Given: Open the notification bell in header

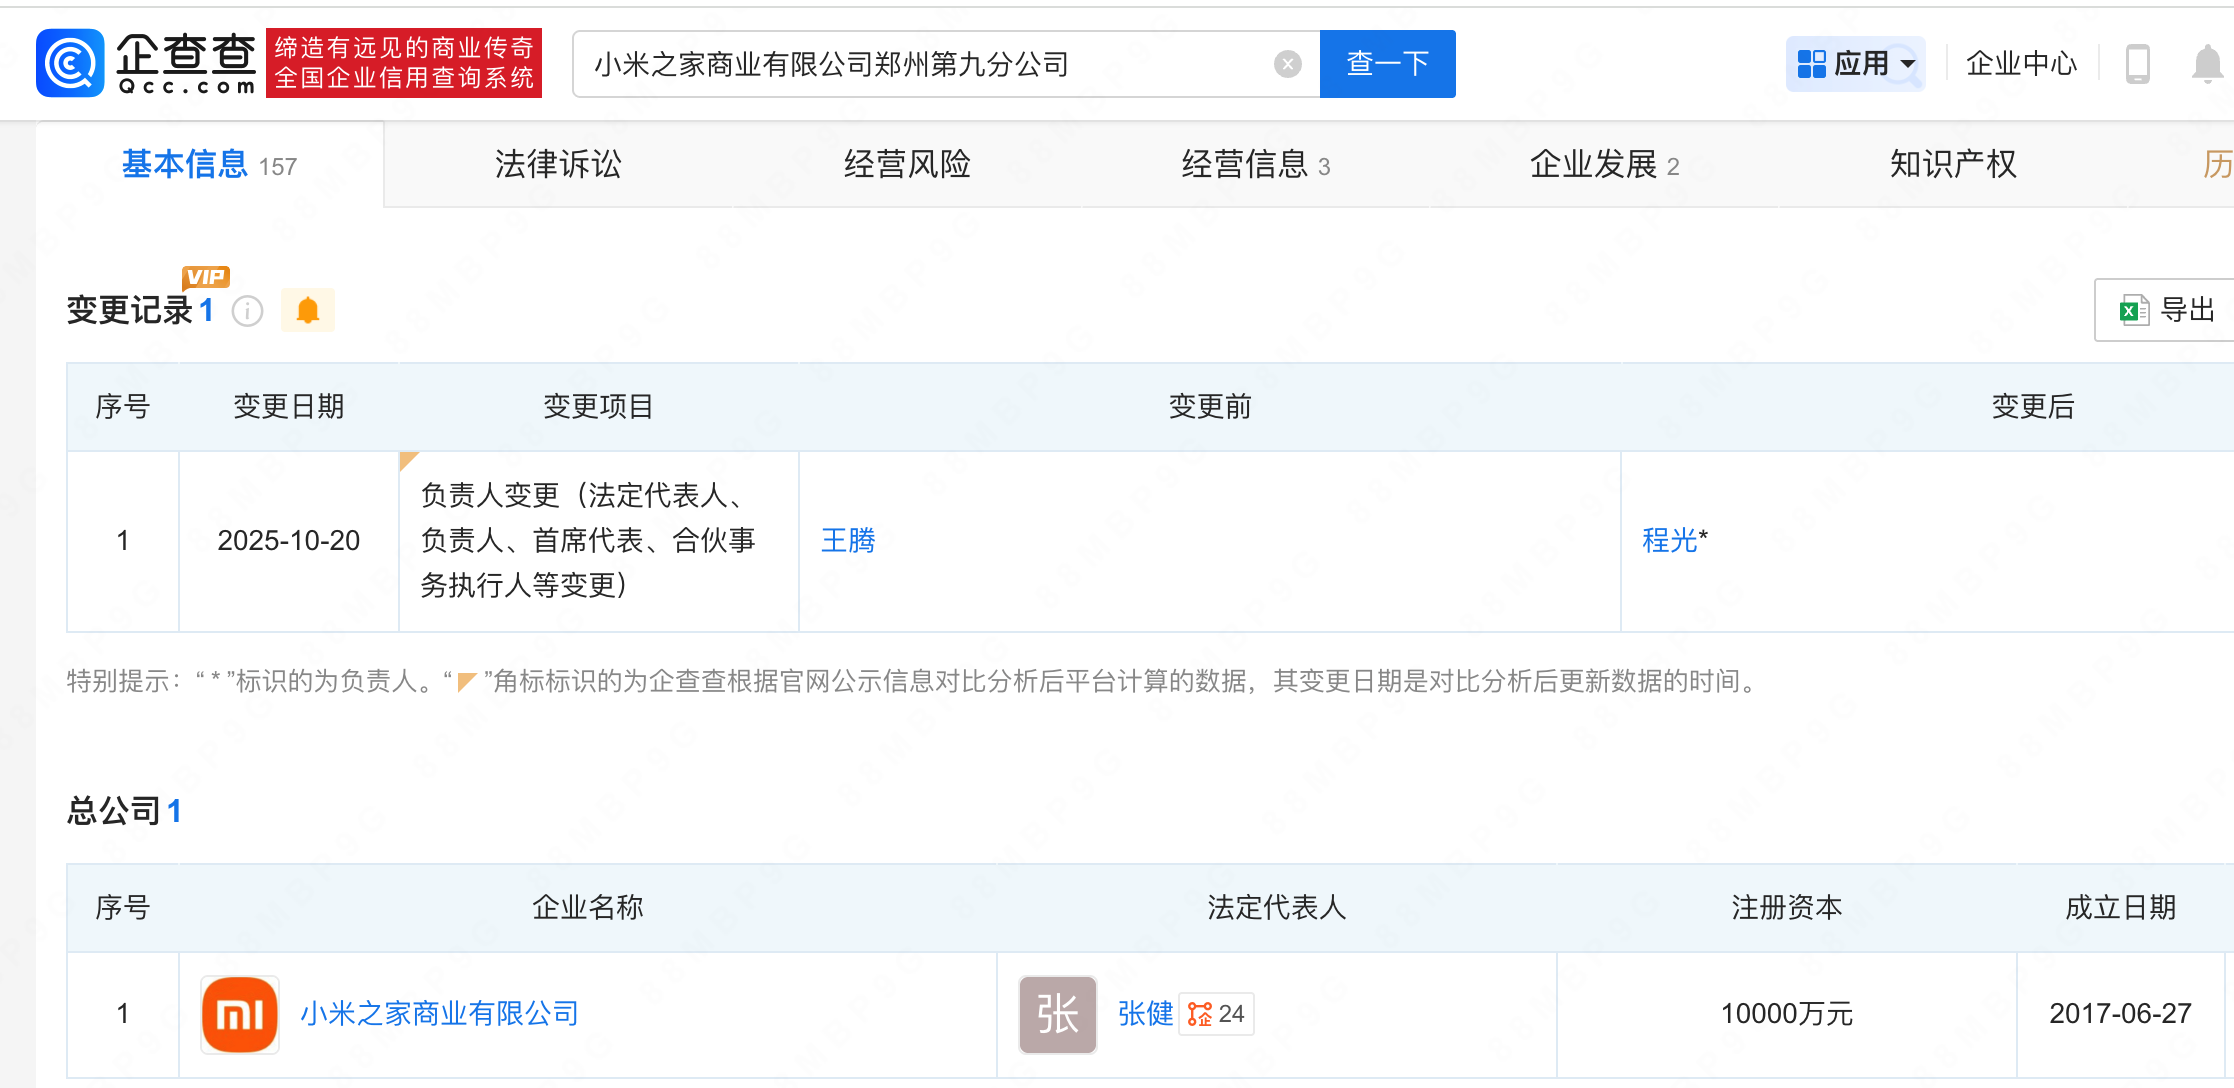Looking at the screenshot, I should 2206,64.
